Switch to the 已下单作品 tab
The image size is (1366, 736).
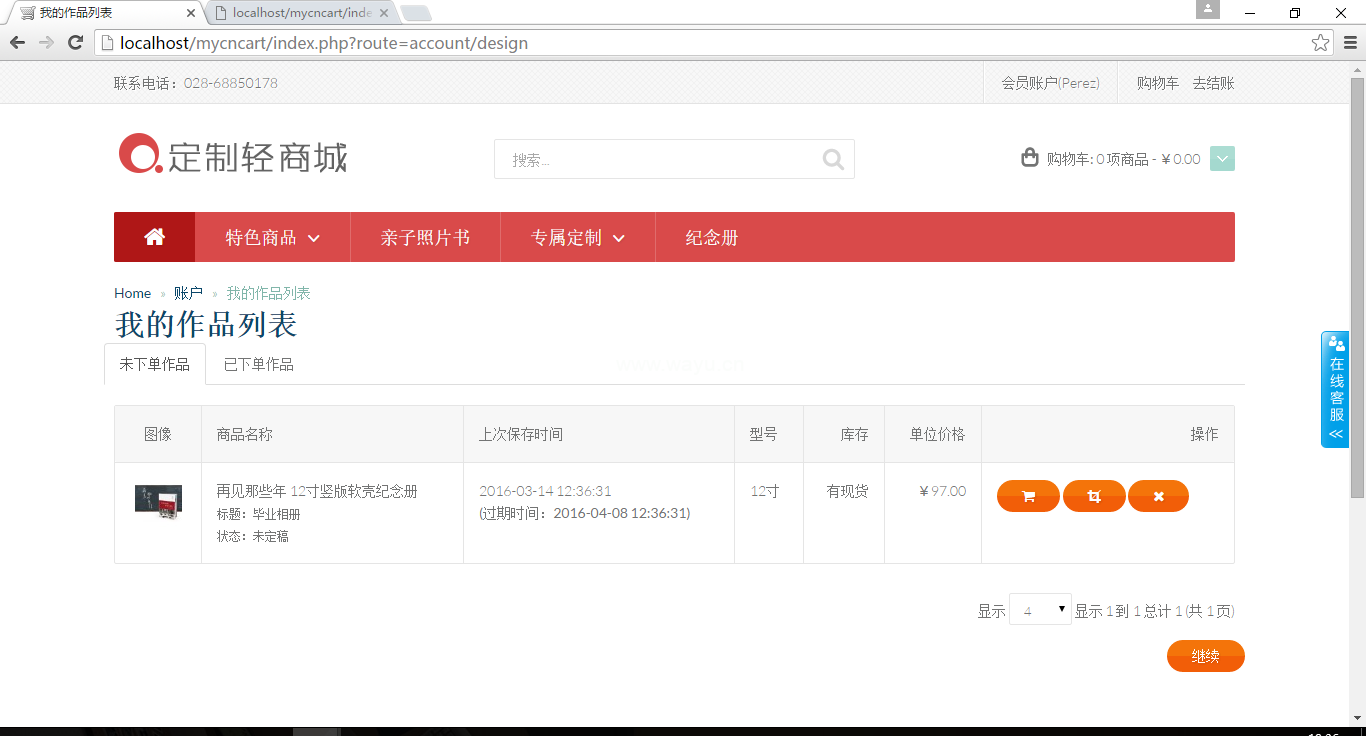(x=259, y=364)
